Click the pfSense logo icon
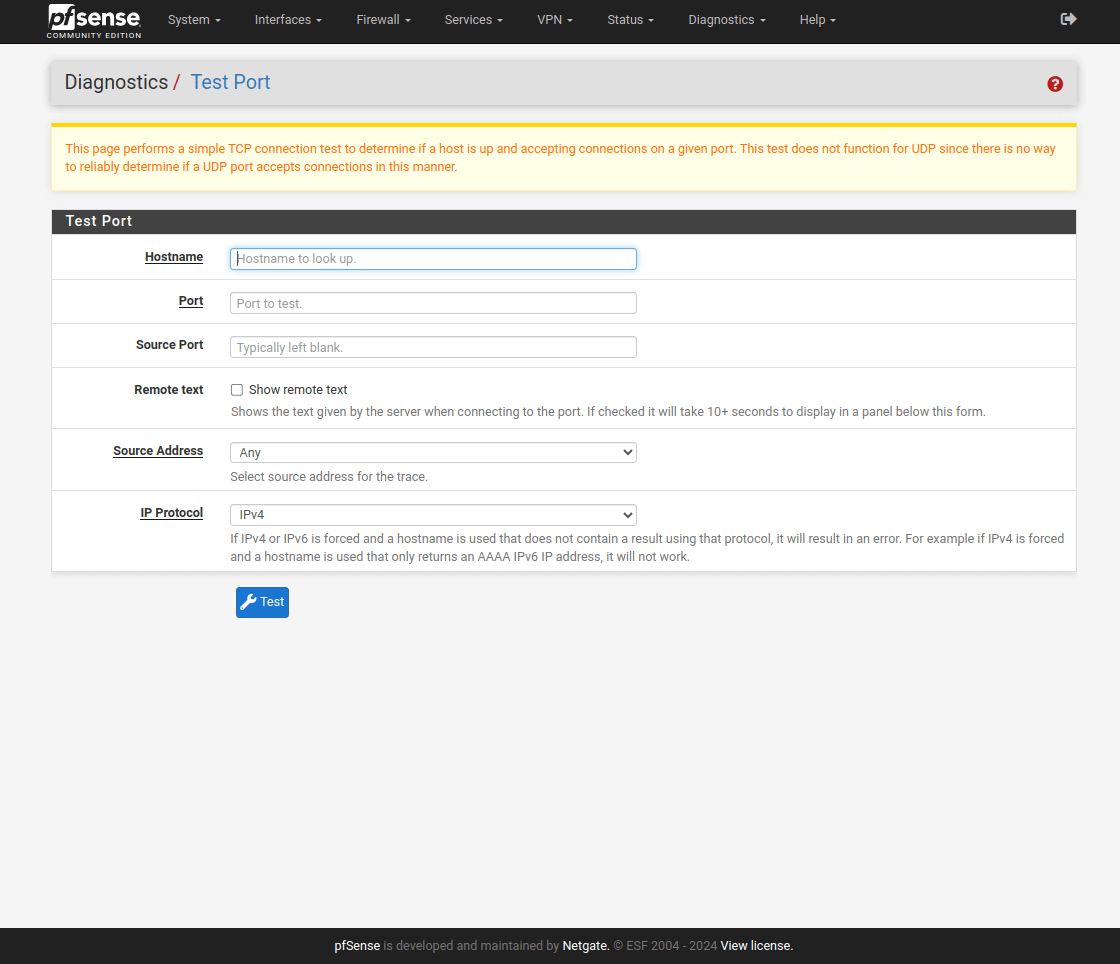This screenshot has height=964, width=1120. click(94, 20)
